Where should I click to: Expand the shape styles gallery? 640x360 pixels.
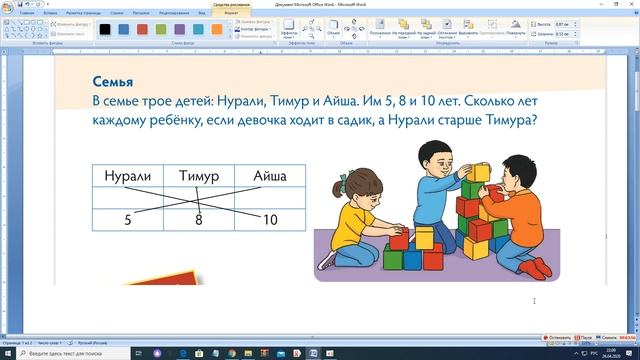pyautogui.click(x=229, y=37)
